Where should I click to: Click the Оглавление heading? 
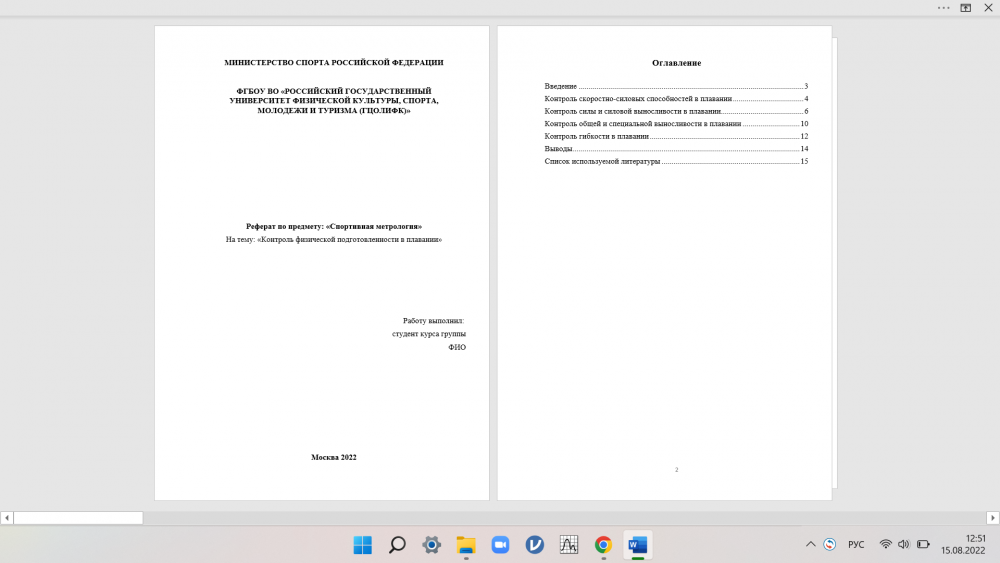point(676,62)
